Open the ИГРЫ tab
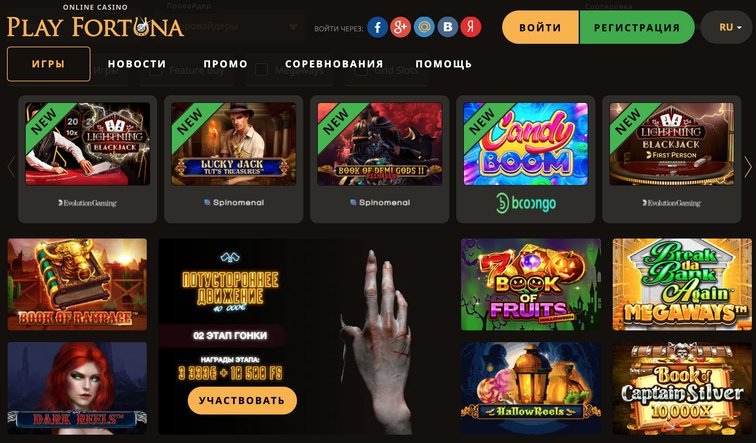The image size is (756, 443). [x=49, y=64]
